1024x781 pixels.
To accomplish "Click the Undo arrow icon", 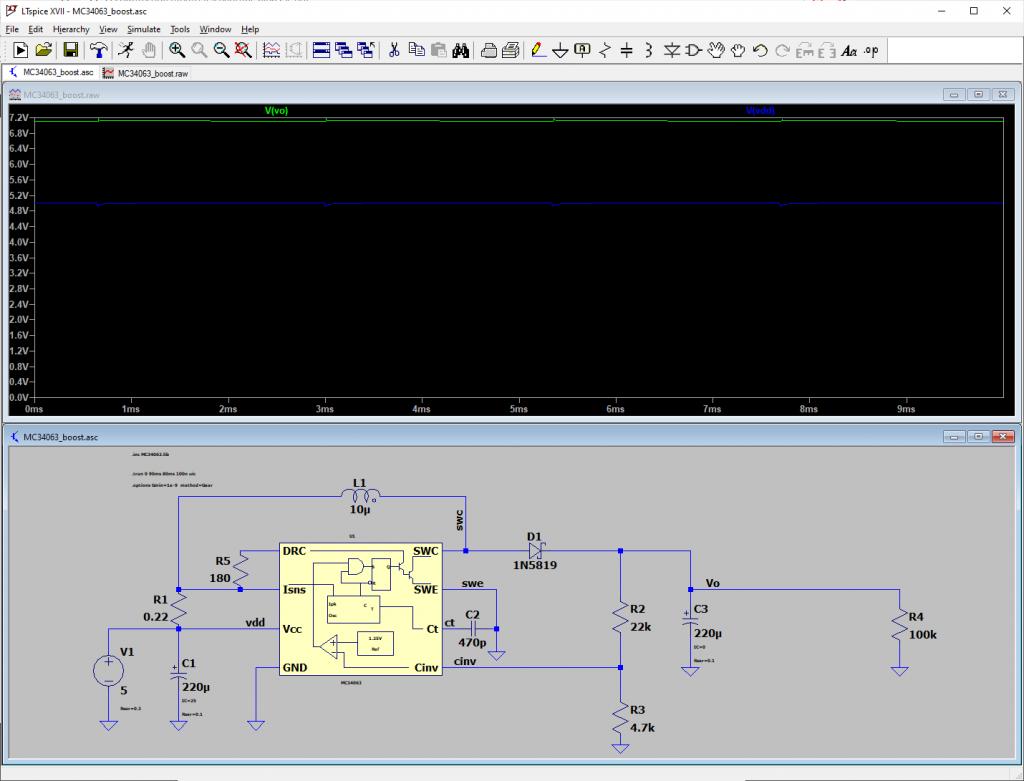I will coord(760,50).
